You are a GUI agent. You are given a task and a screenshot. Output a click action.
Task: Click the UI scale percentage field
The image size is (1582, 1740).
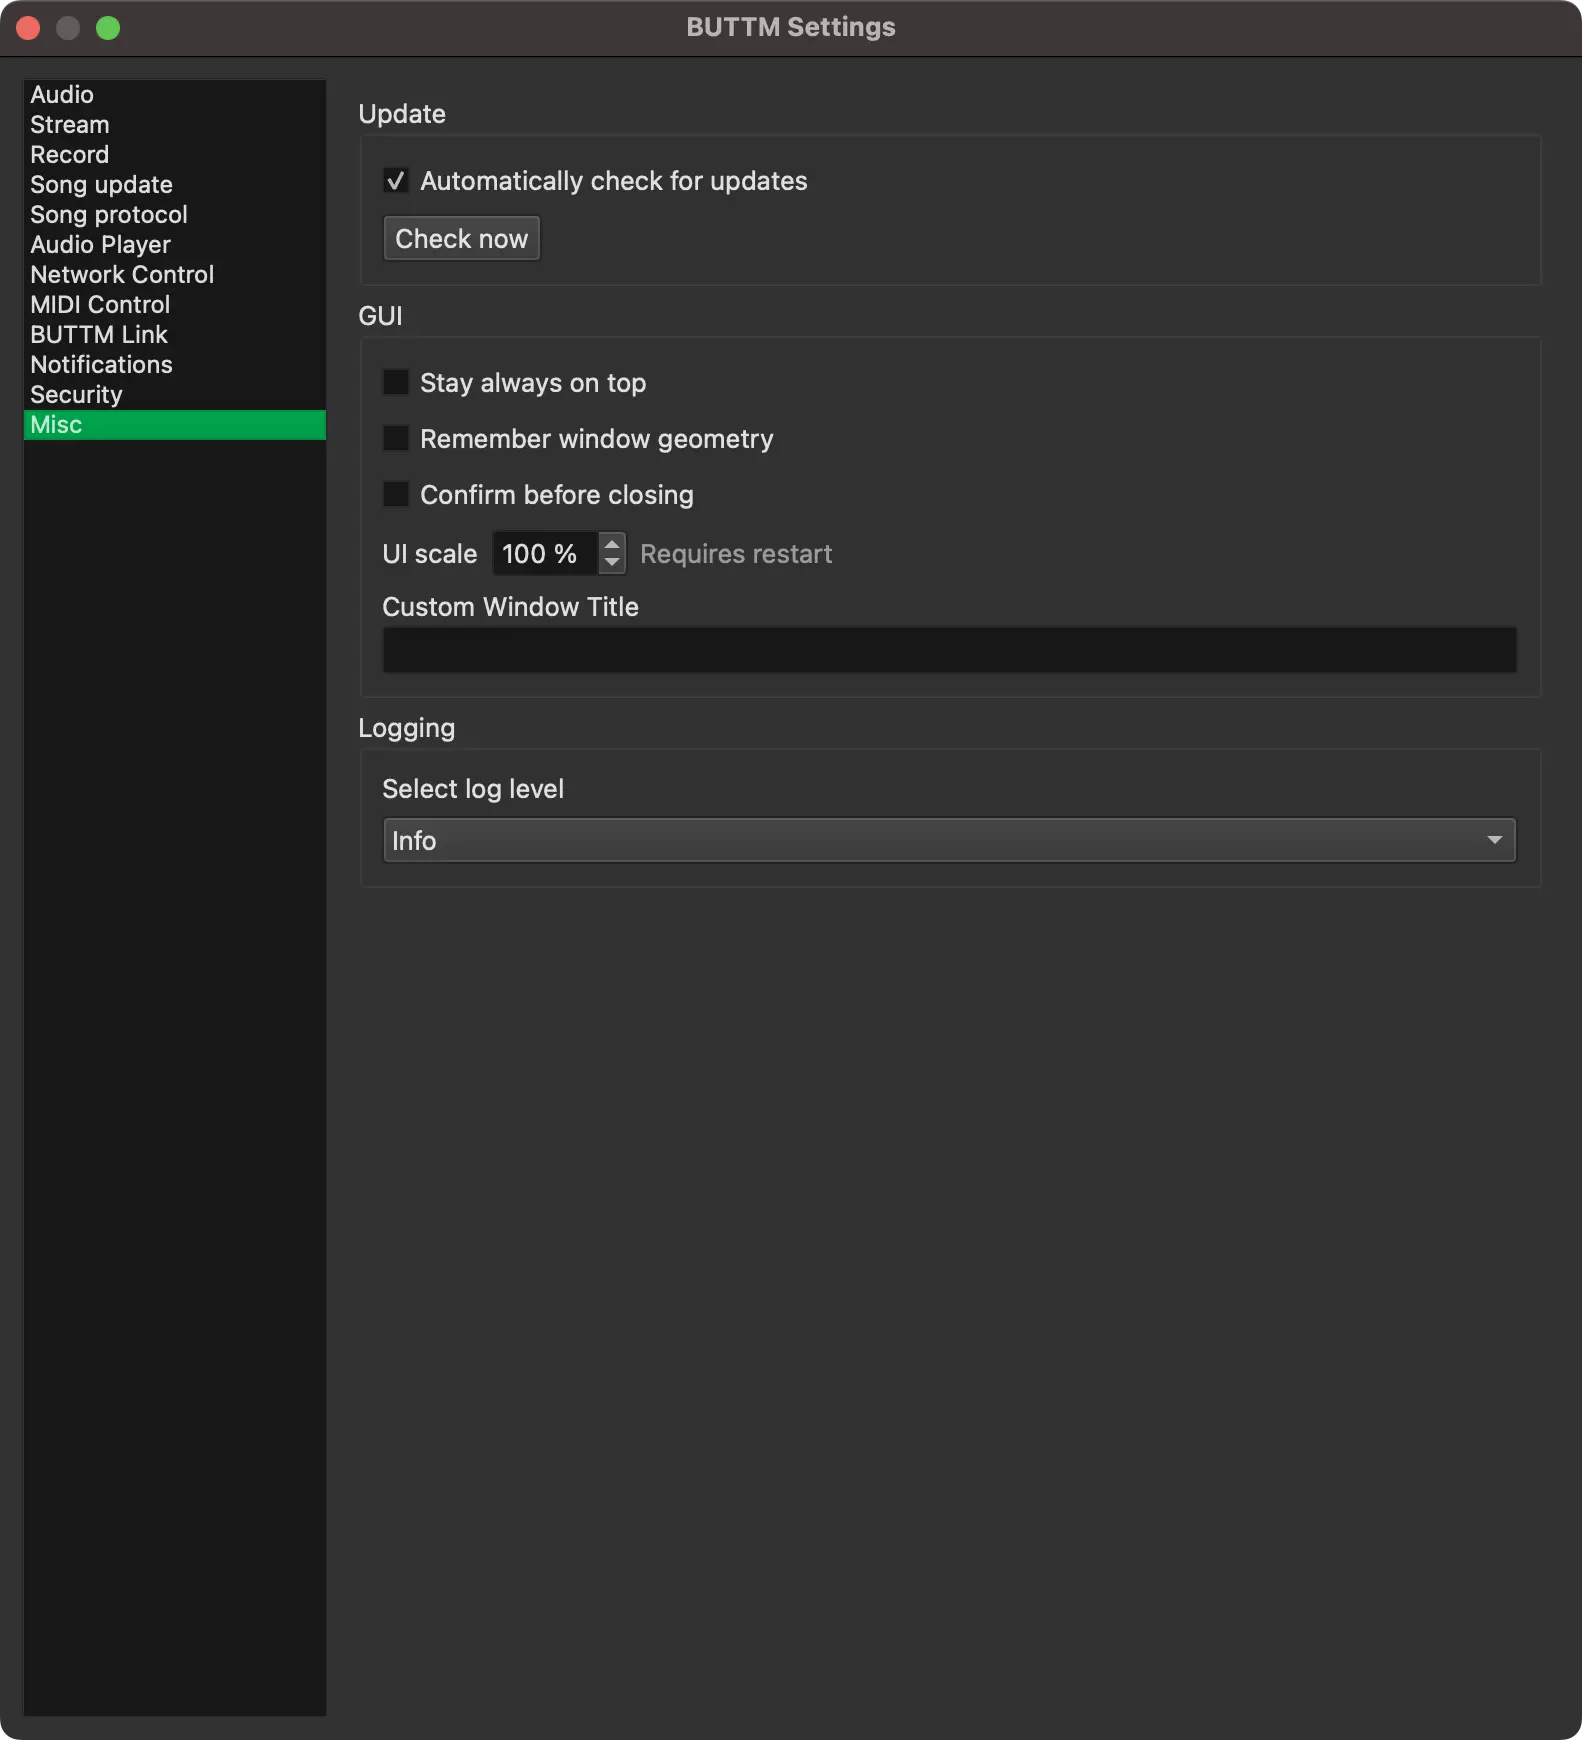point(545,554)
